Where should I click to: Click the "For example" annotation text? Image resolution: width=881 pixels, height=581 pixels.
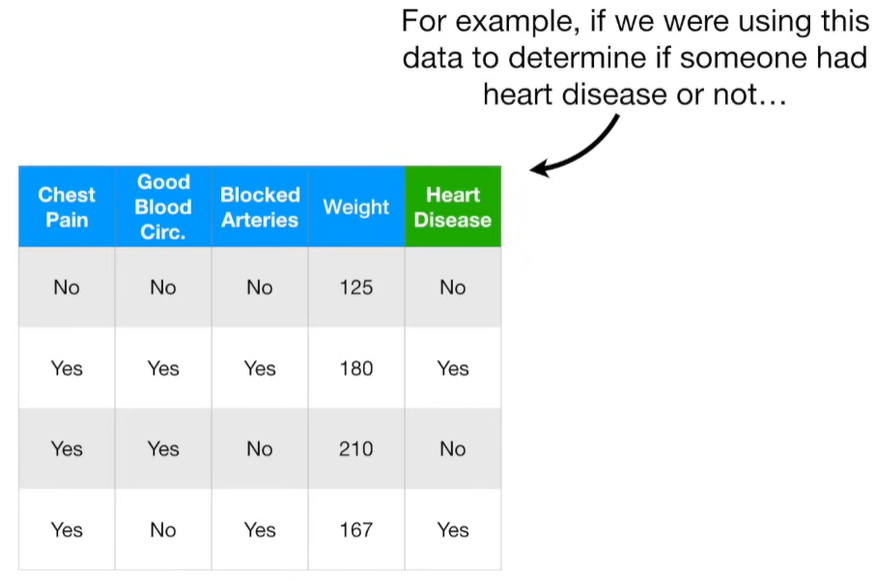(x=635, y=57)
